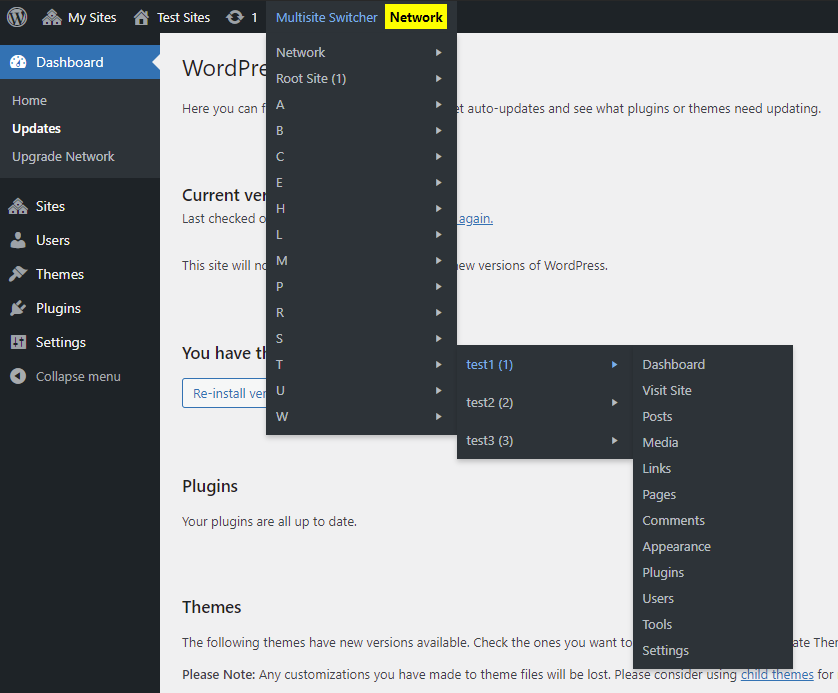Viewport: 838px width, 693px height.
Task: Open Upgrade Network in sidebar
Action: point(63,157)
